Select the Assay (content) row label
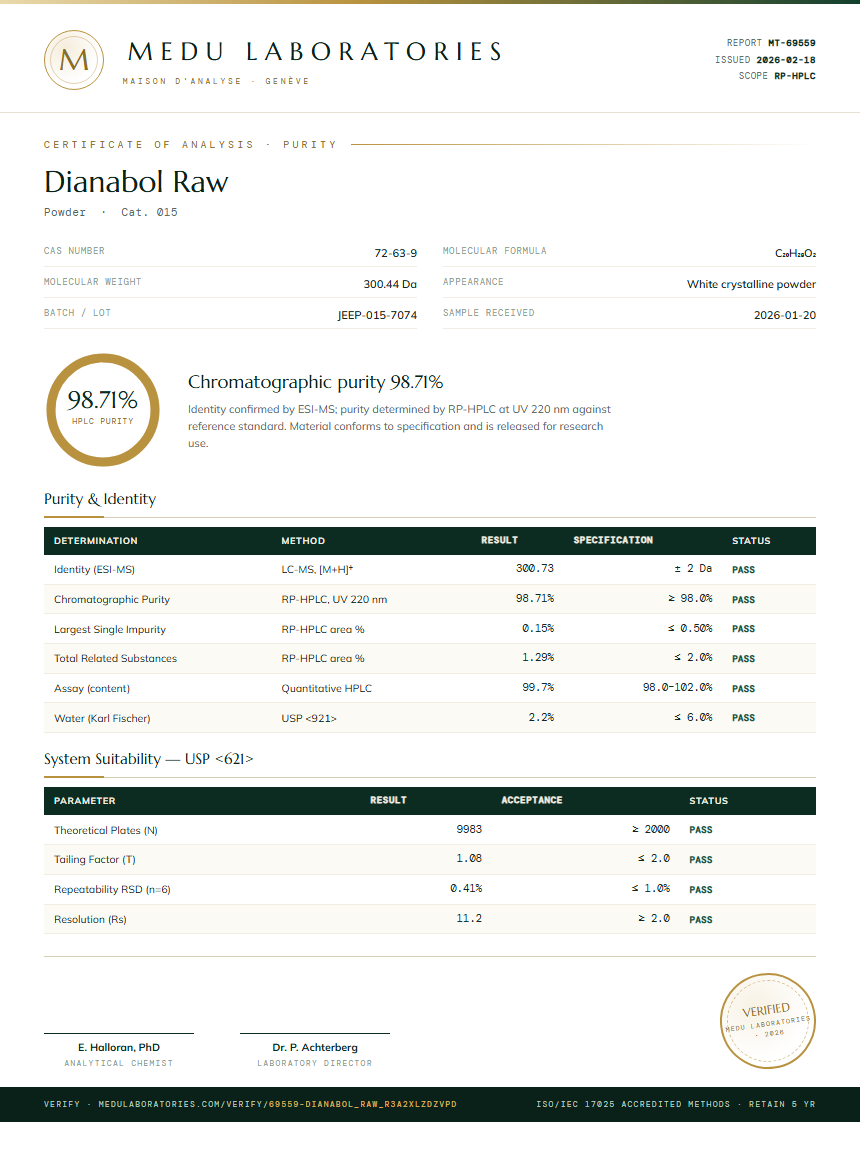 [92, 688]
